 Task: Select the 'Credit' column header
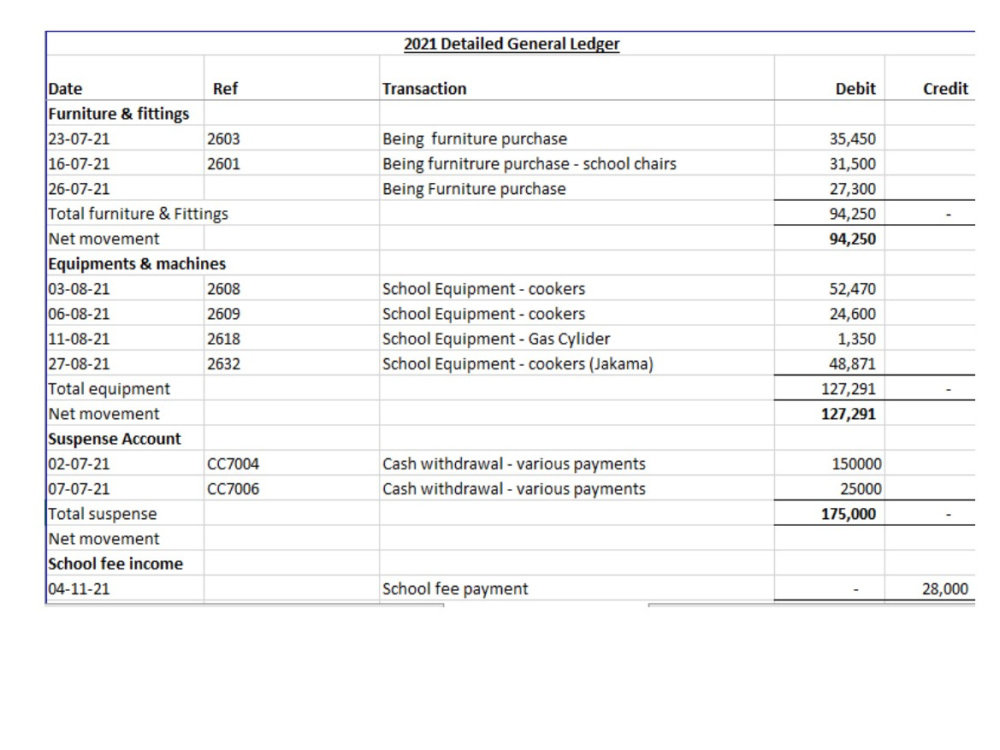pyautogui.click(x=945, y=89)
